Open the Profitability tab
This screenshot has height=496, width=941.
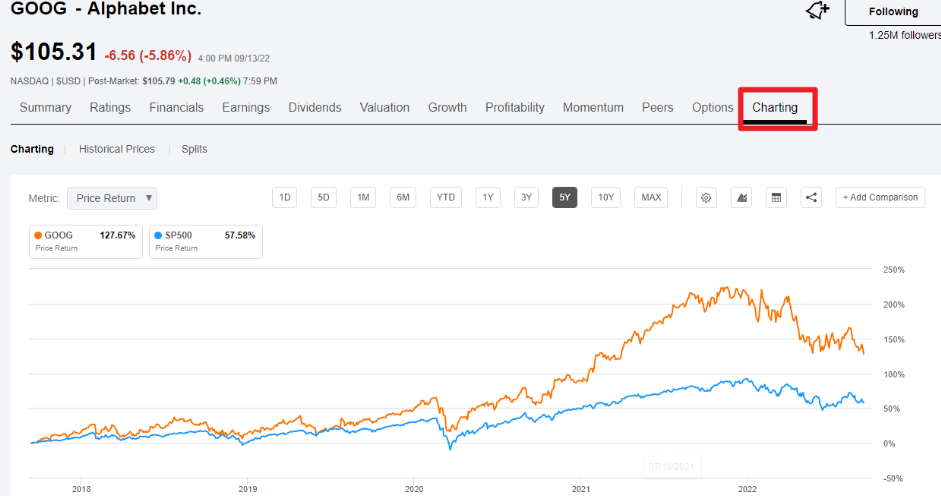pos(515,107)
